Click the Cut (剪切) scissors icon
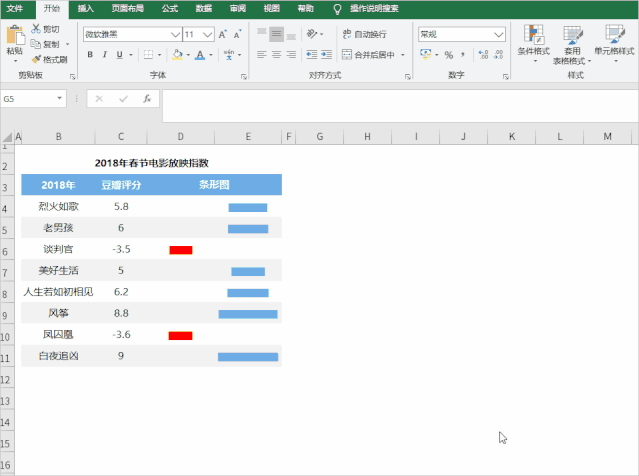This screenshot has height=476, width=639. (37, 30)
